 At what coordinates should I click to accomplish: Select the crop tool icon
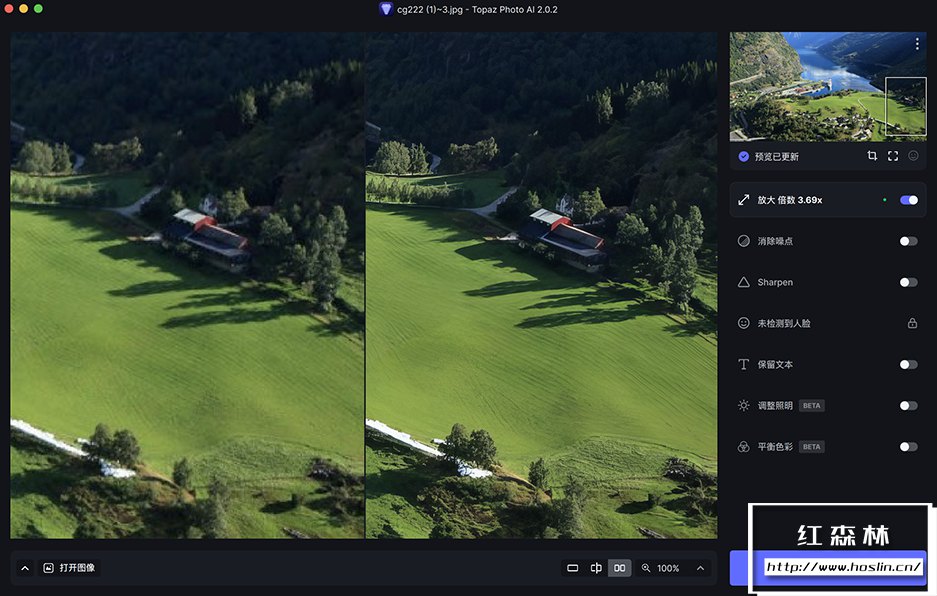(x=872, y=156)
